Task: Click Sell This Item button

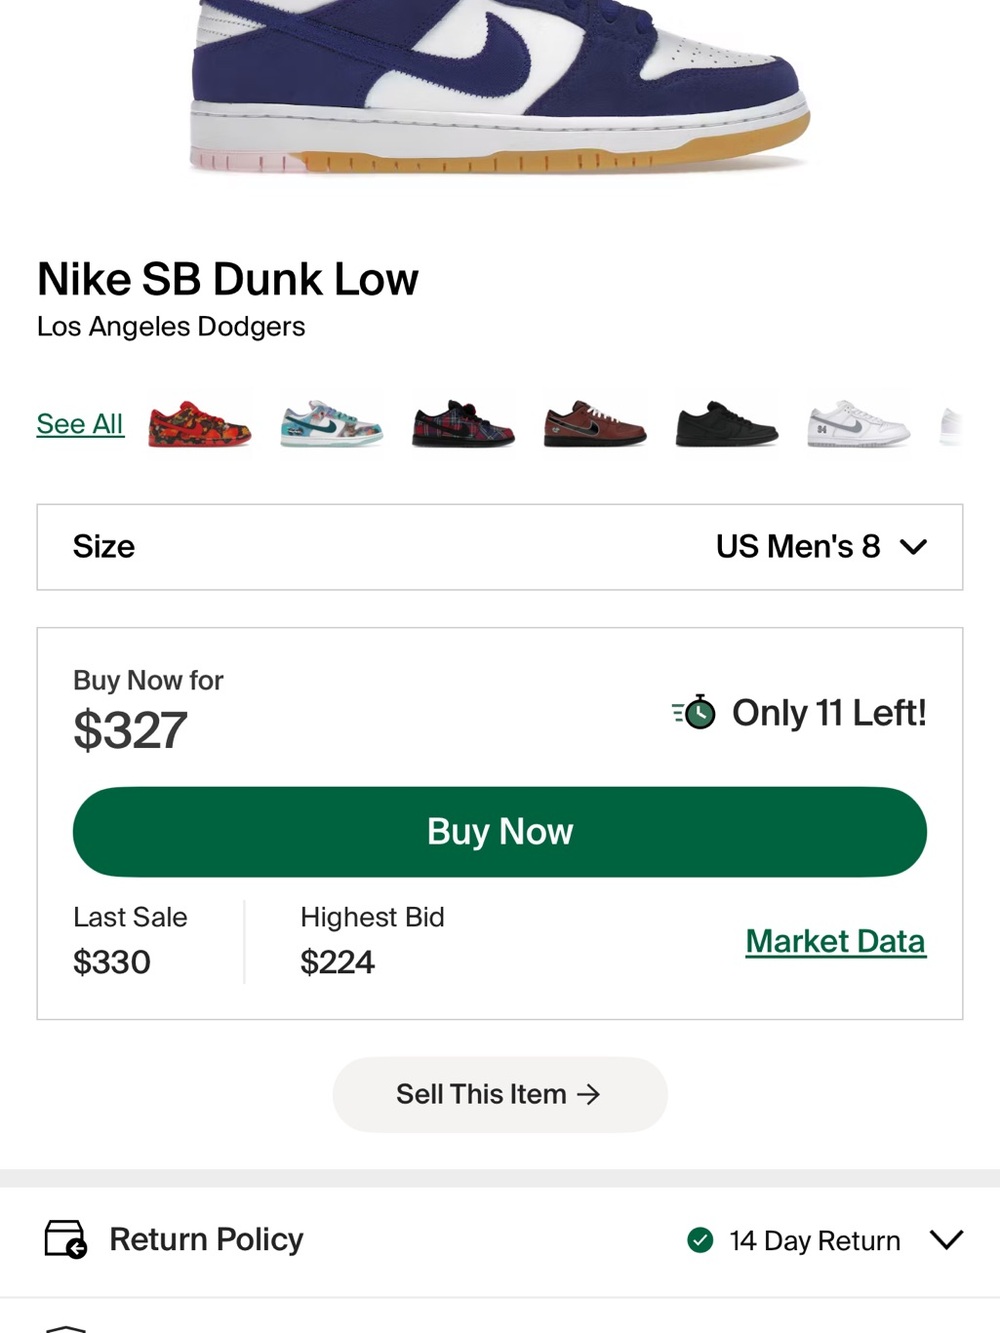Action: (500, 1094)
